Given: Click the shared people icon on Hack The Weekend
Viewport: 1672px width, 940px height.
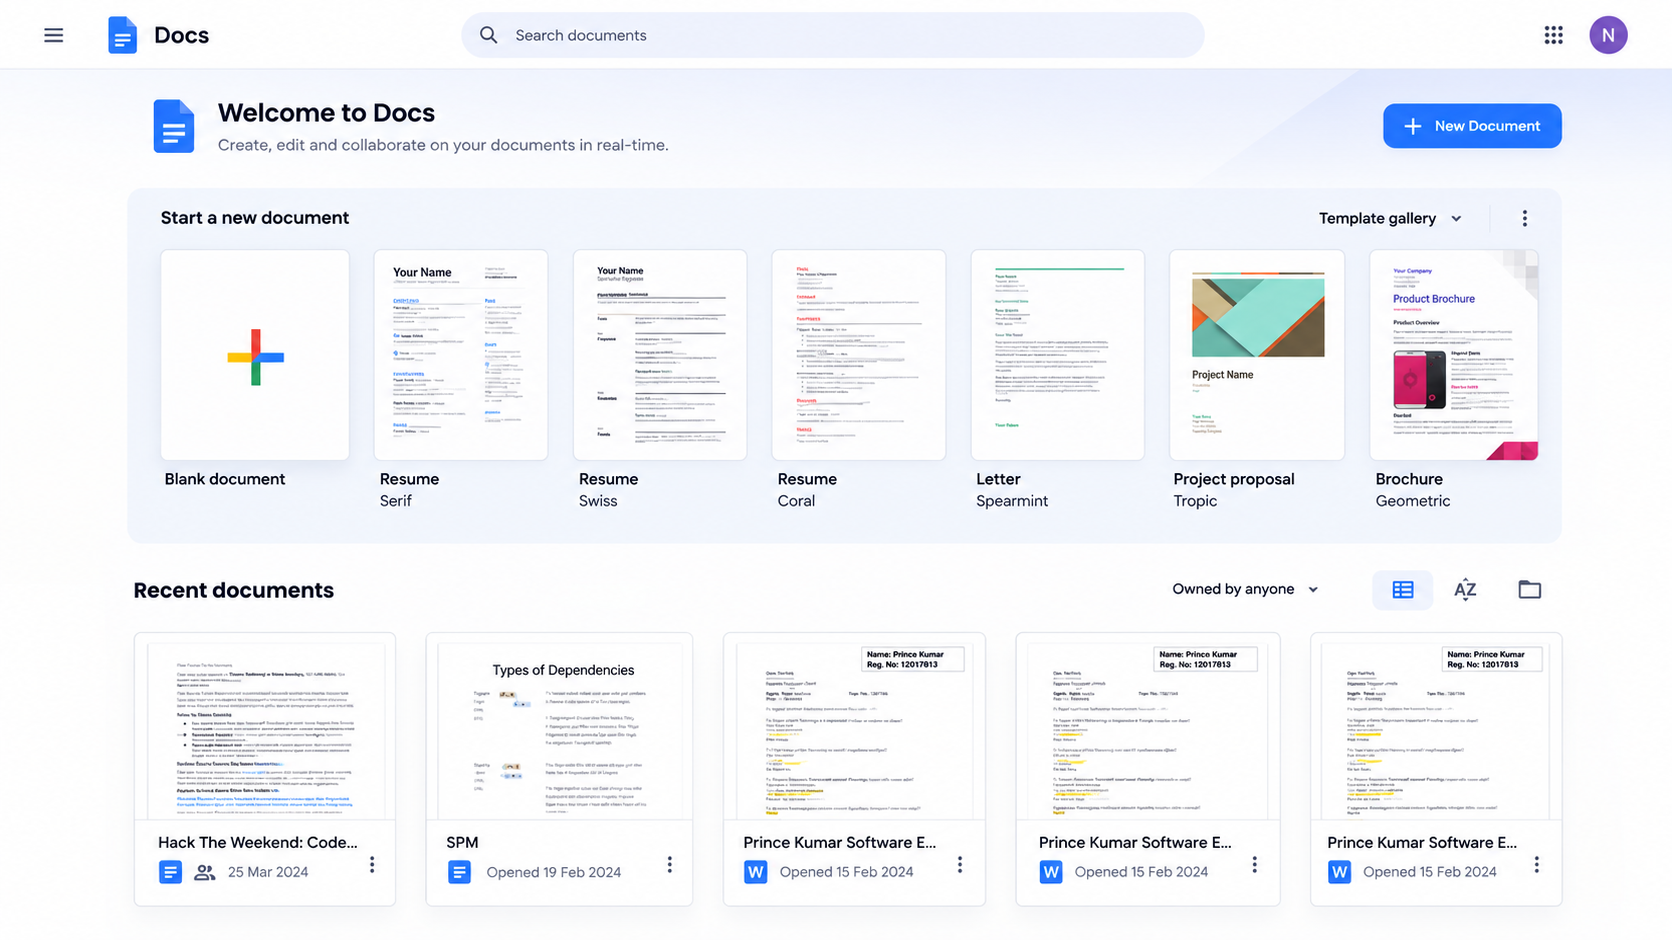Looking at the screenshot, I should [x=205, y=872].
